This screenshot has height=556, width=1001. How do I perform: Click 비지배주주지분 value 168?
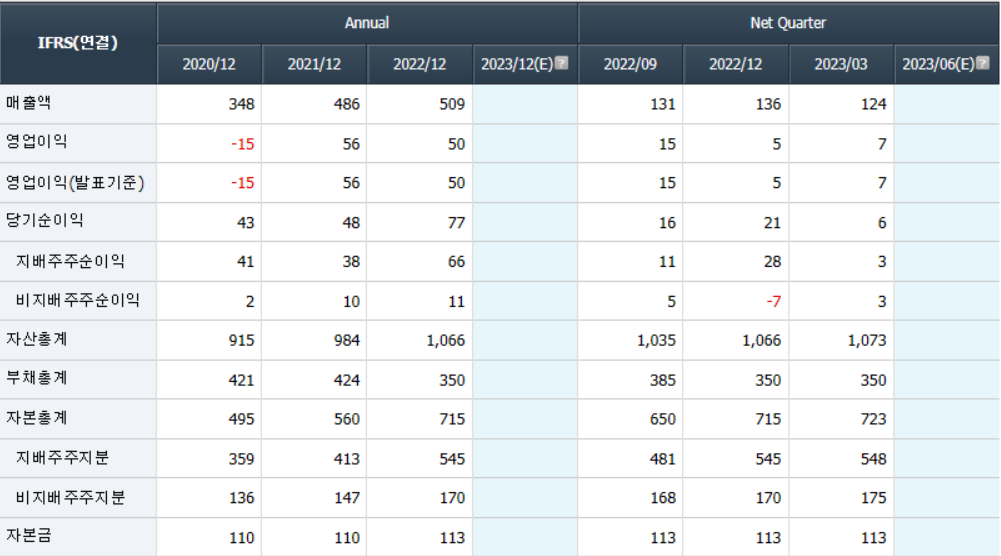[663, 498]
